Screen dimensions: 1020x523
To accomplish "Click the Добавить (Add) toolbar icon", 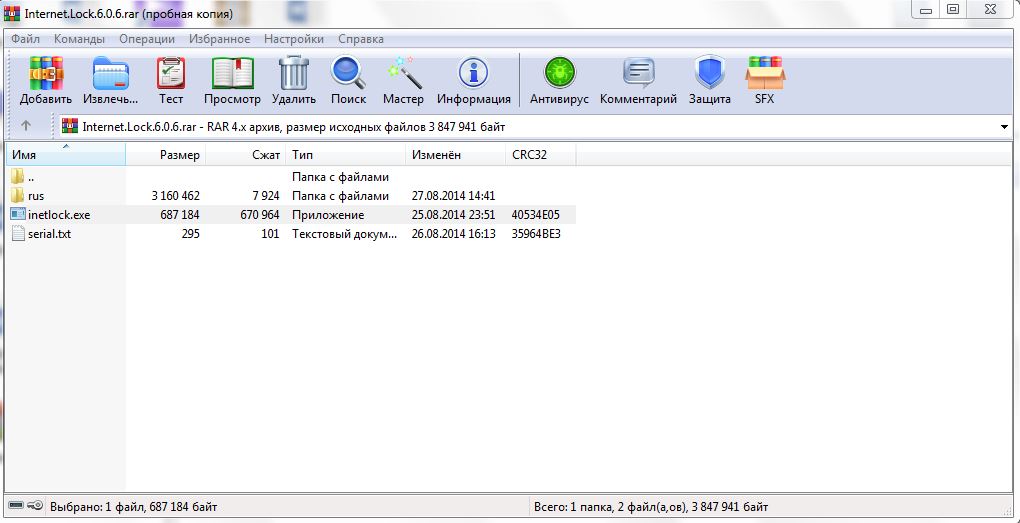I will [x=46, y=76].
